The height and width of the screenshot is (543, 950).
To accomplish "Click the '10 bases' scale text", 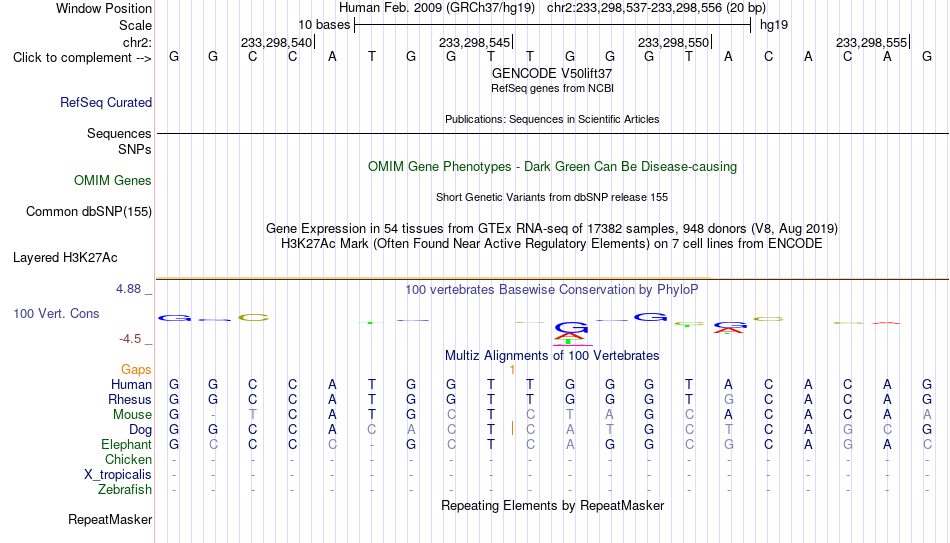I will [324, 25].
